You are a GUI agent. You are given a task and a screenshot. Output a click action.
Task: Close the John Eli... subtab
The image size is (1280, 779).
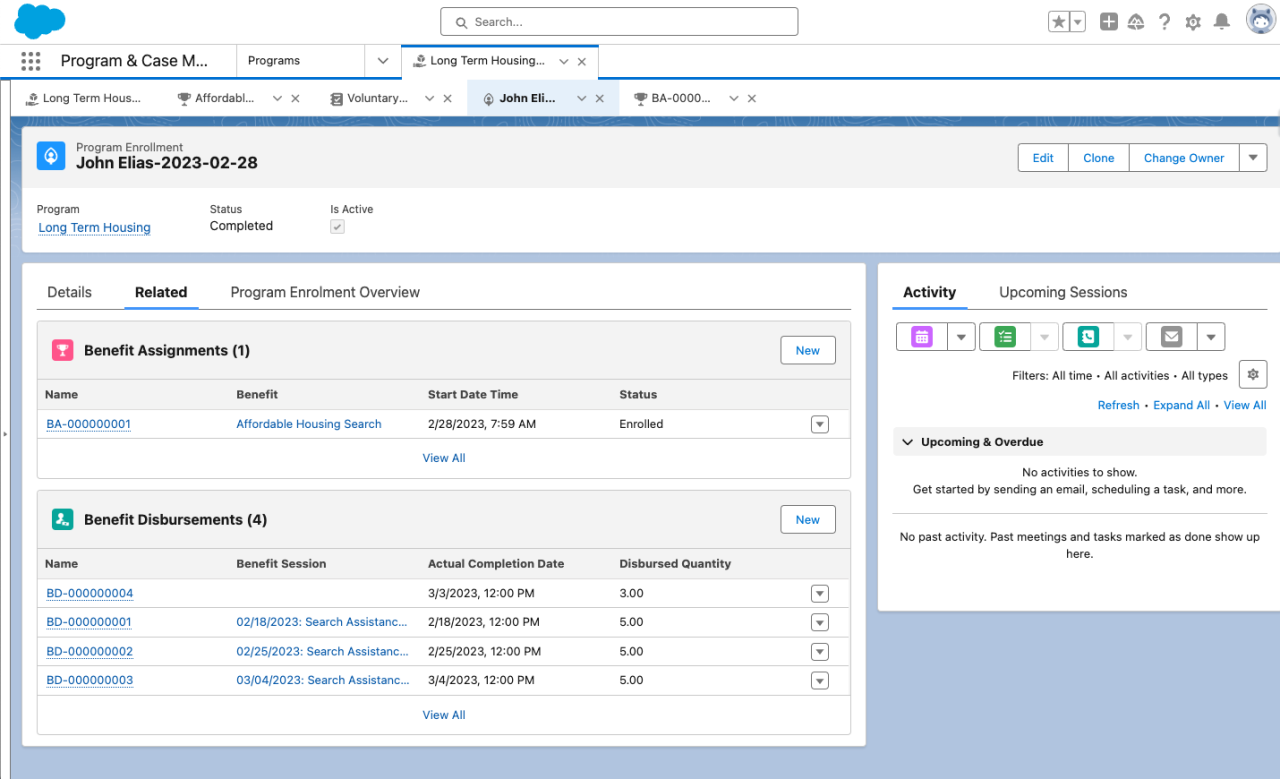[x=600, y=98]
